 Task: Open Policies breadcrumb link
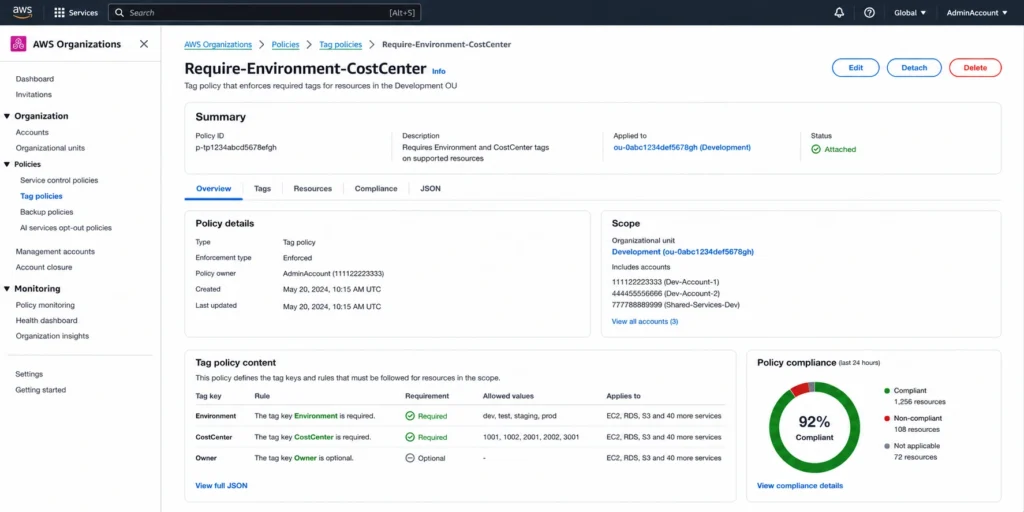click(285, 44)
